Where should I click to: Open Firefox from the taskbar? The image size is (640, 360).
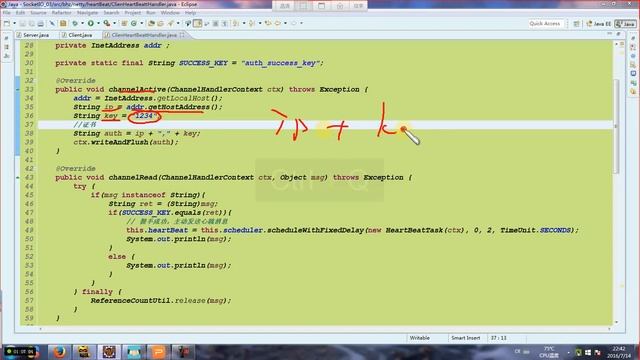point(59,351)
